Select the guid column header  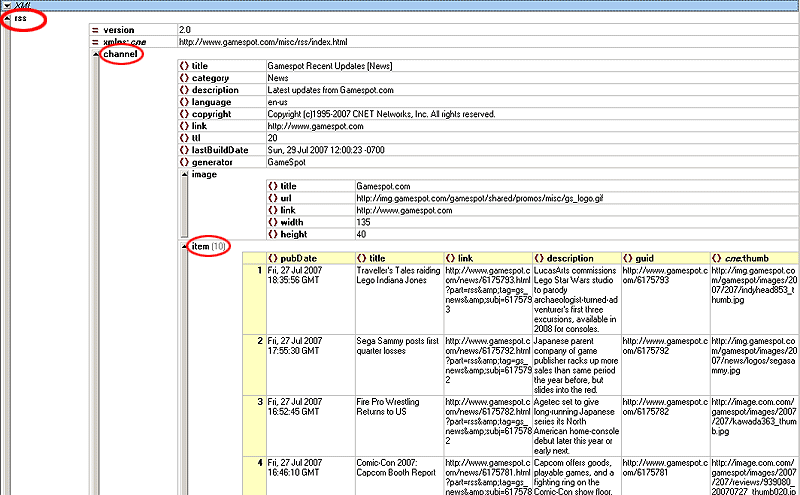(665, 258)
